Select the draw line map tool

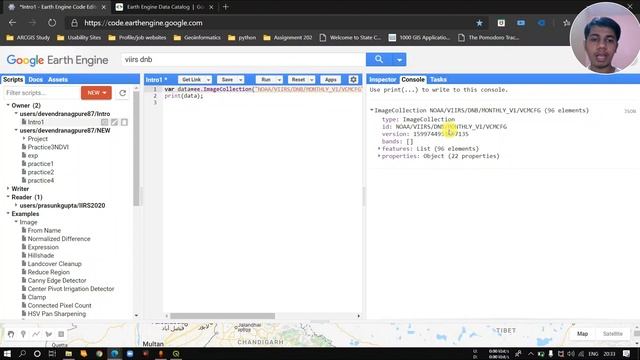[x=36, y=334]
